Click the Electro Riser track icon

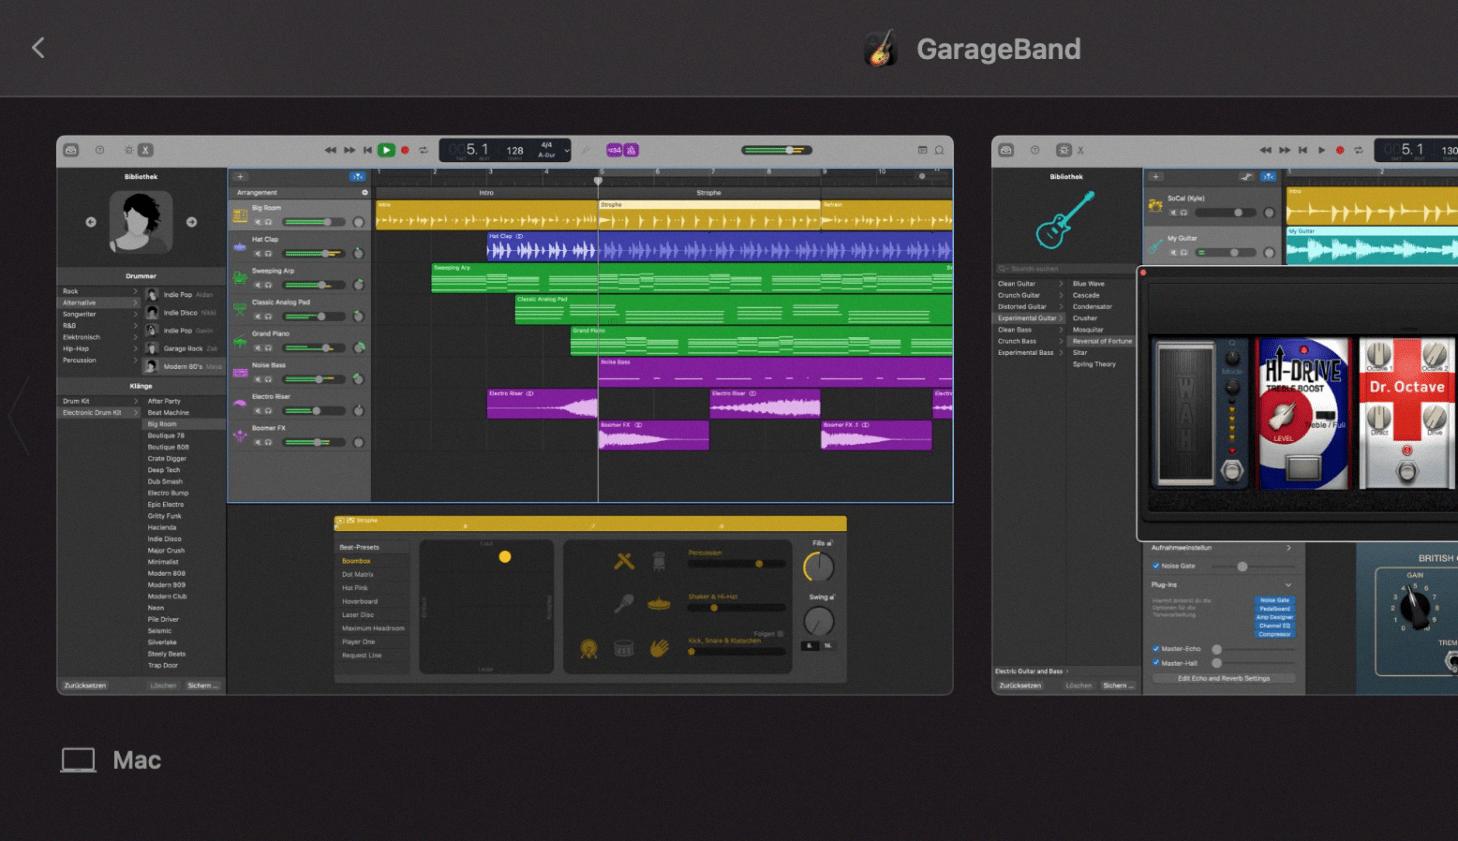tap(240, 403)
